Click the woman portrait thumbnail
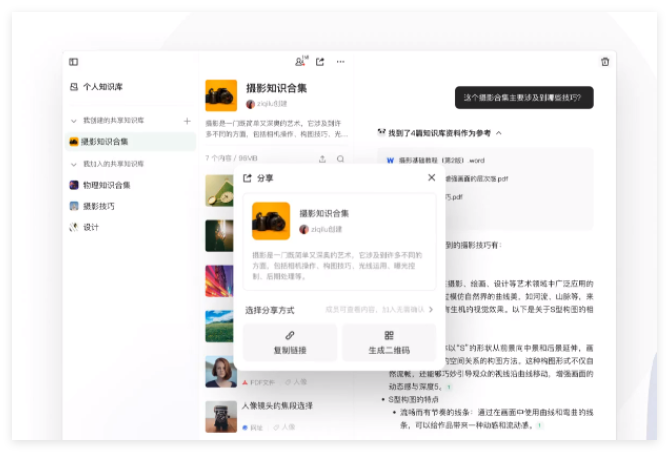Screen dimensions: 669x452 tap(221, 372)
